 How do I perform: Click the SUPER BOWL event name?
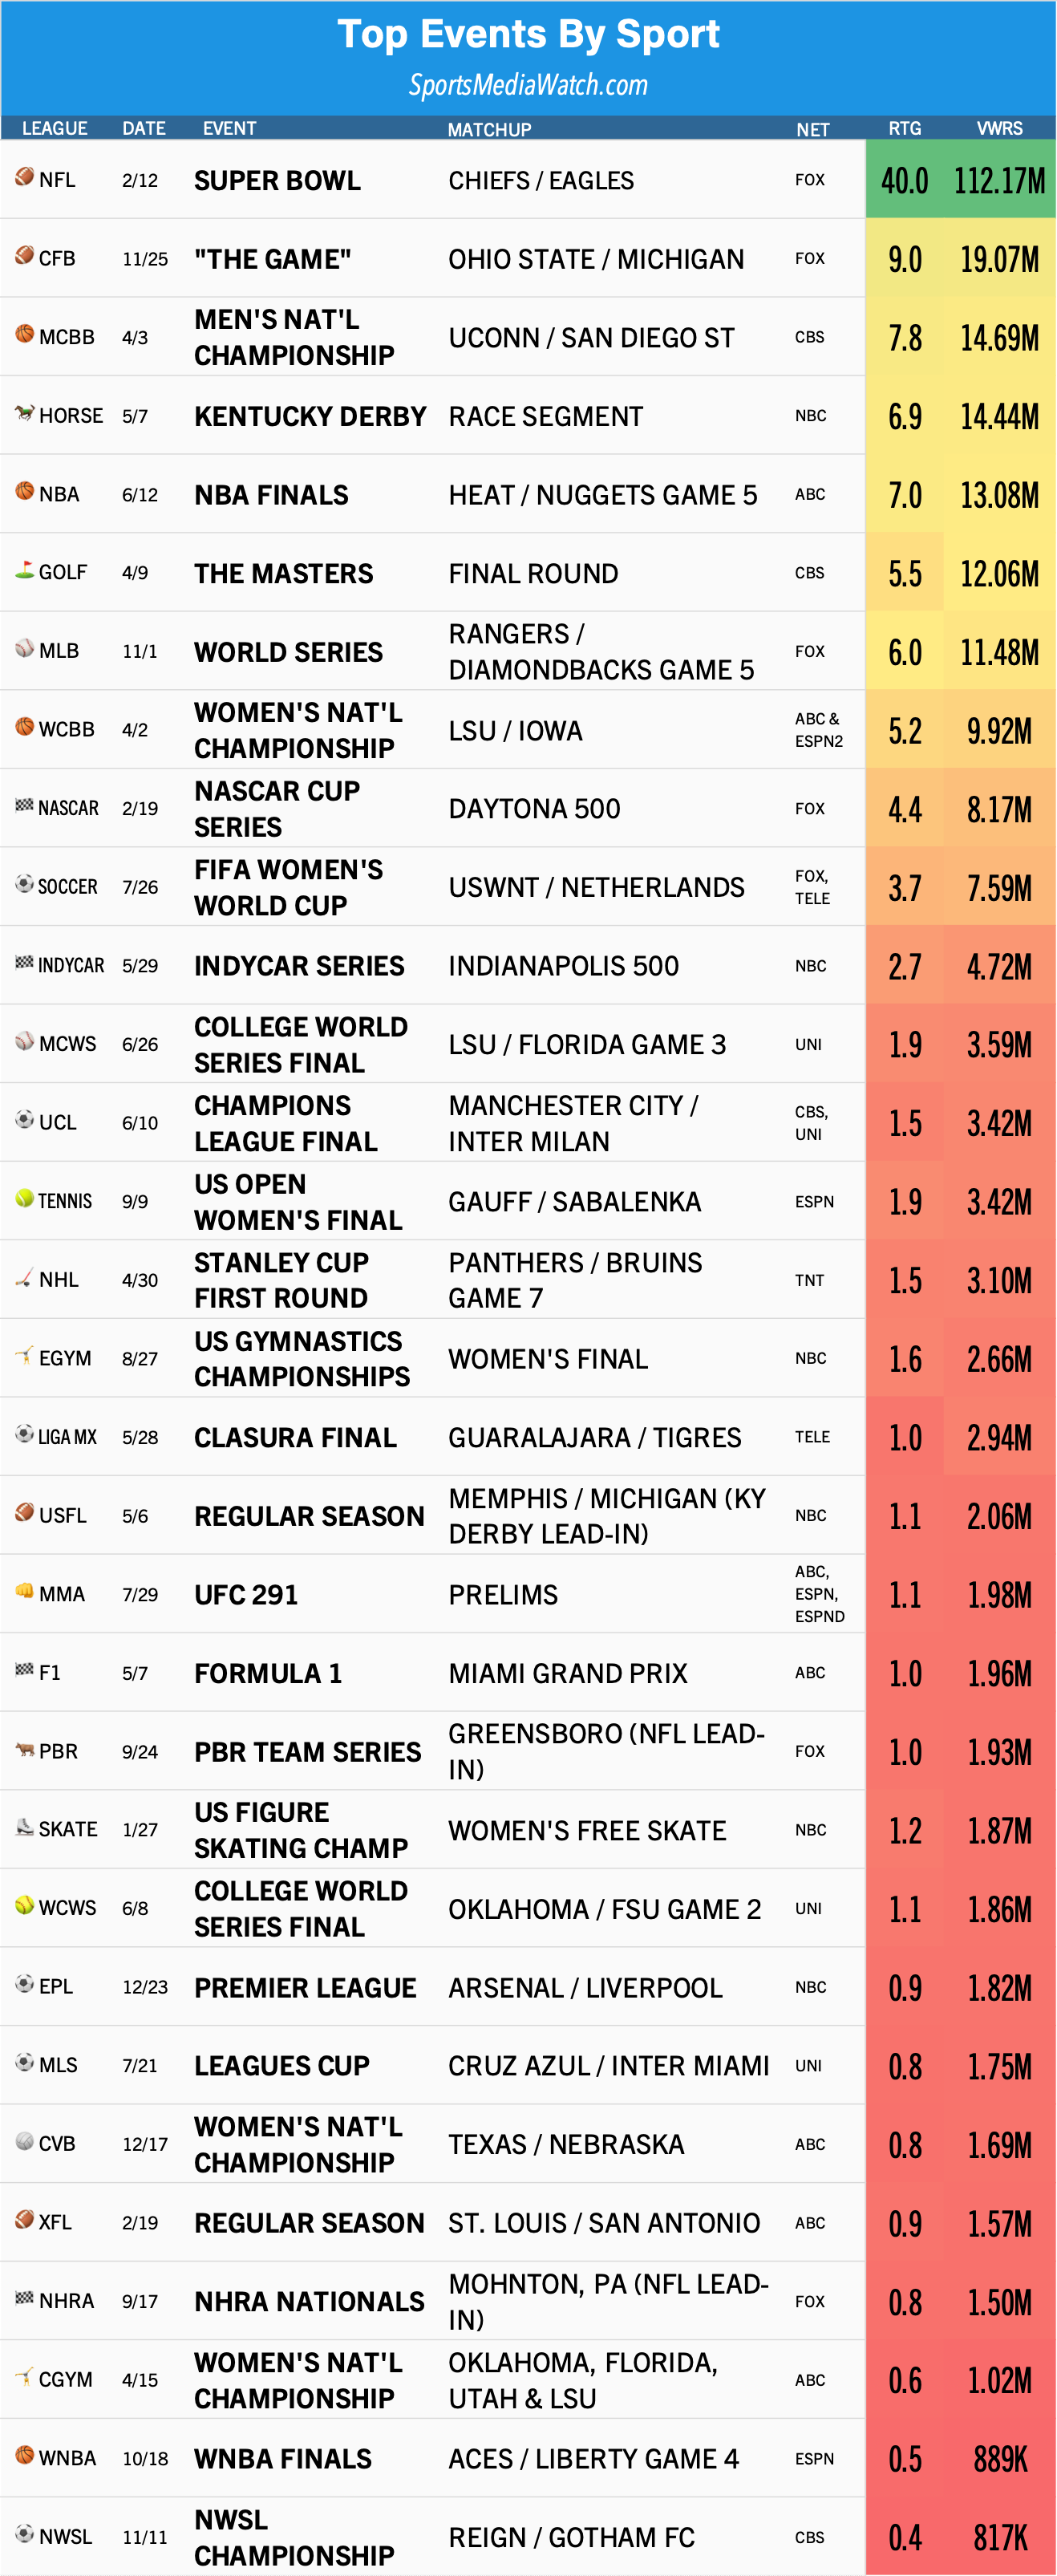pyautogui.click(x=277, y=180)
